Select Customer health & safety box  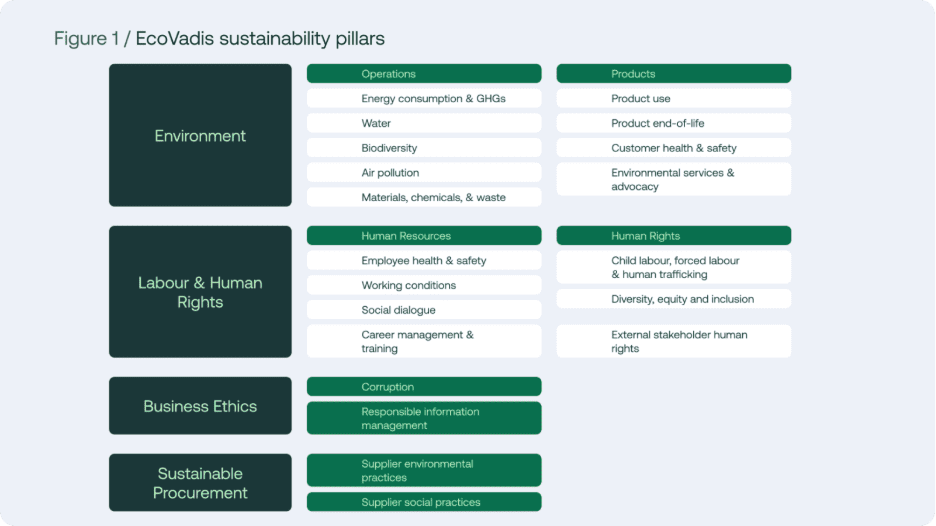673,148
